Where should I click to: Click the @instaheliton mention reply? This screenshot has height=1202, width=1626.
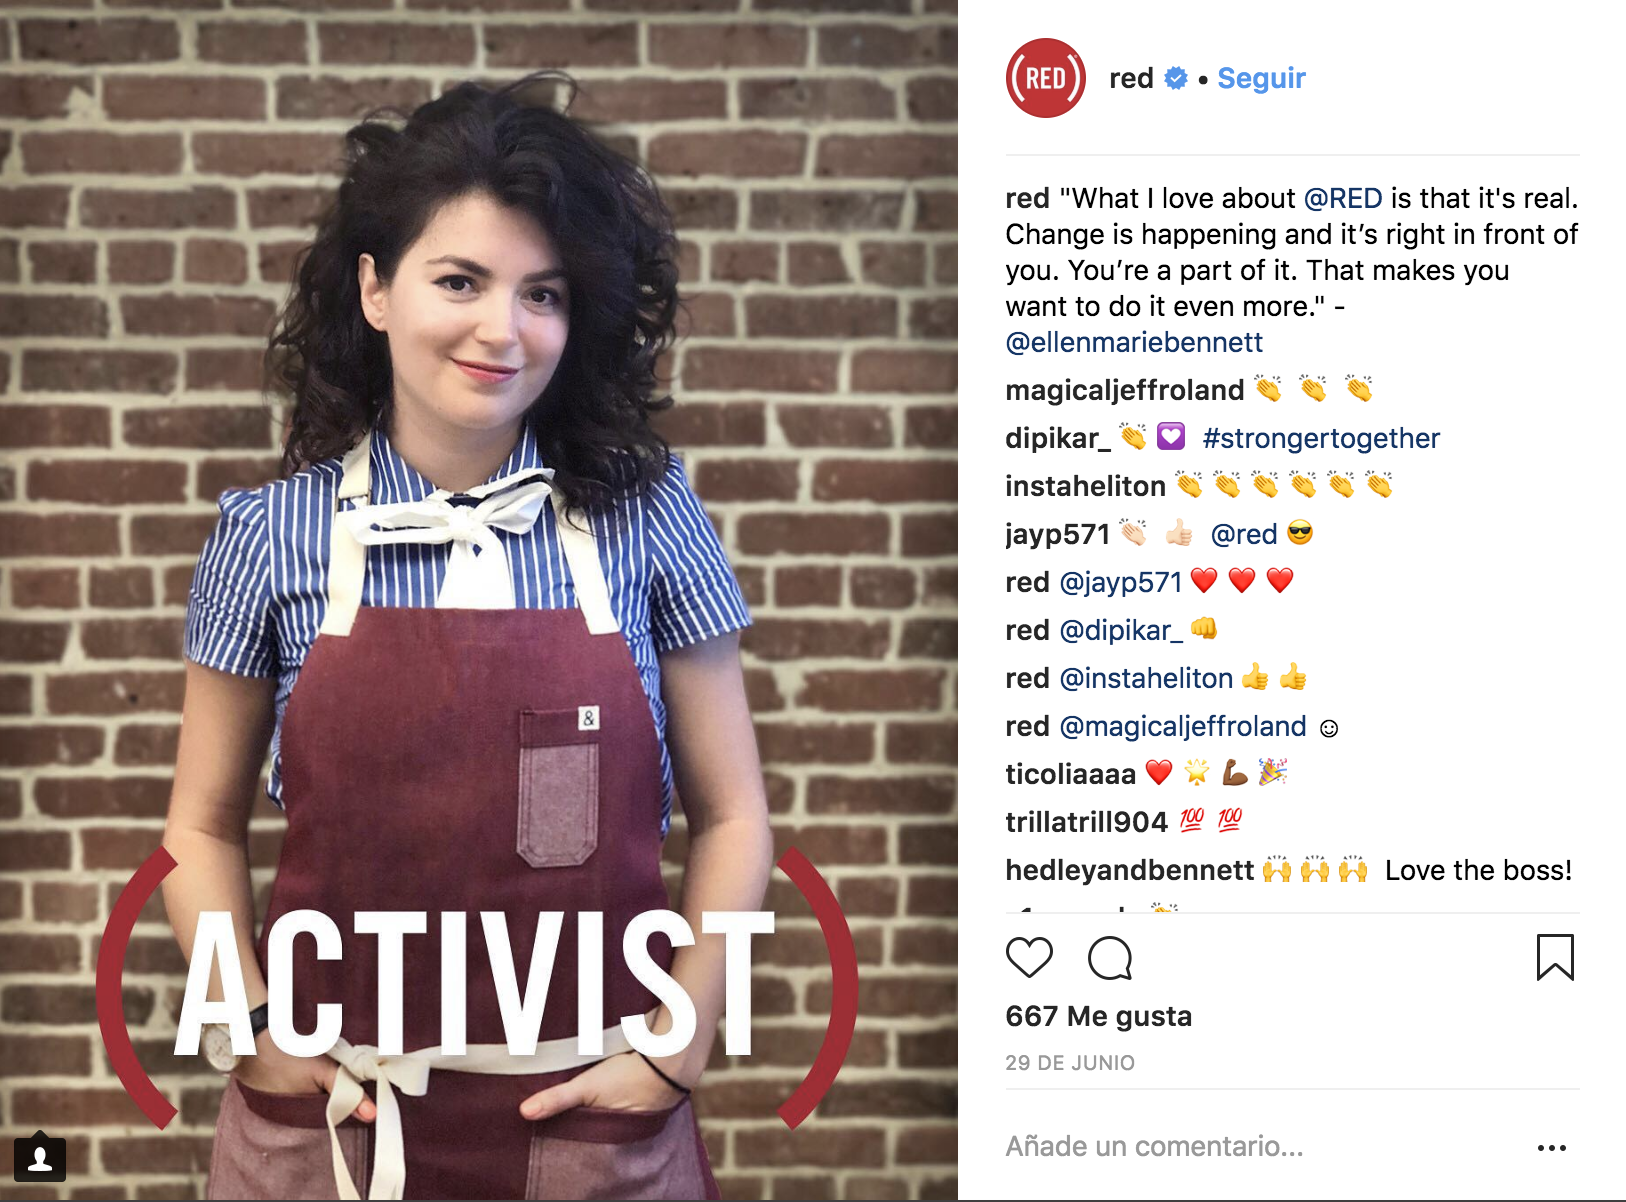(1146, 678)
